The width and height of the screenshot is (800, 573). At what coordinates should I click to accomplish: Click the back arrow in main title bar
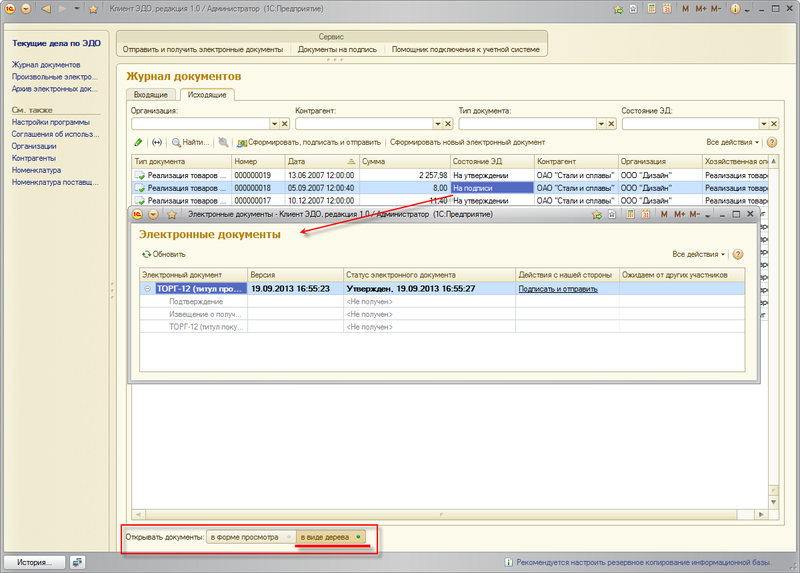click(x=46, y=9)
